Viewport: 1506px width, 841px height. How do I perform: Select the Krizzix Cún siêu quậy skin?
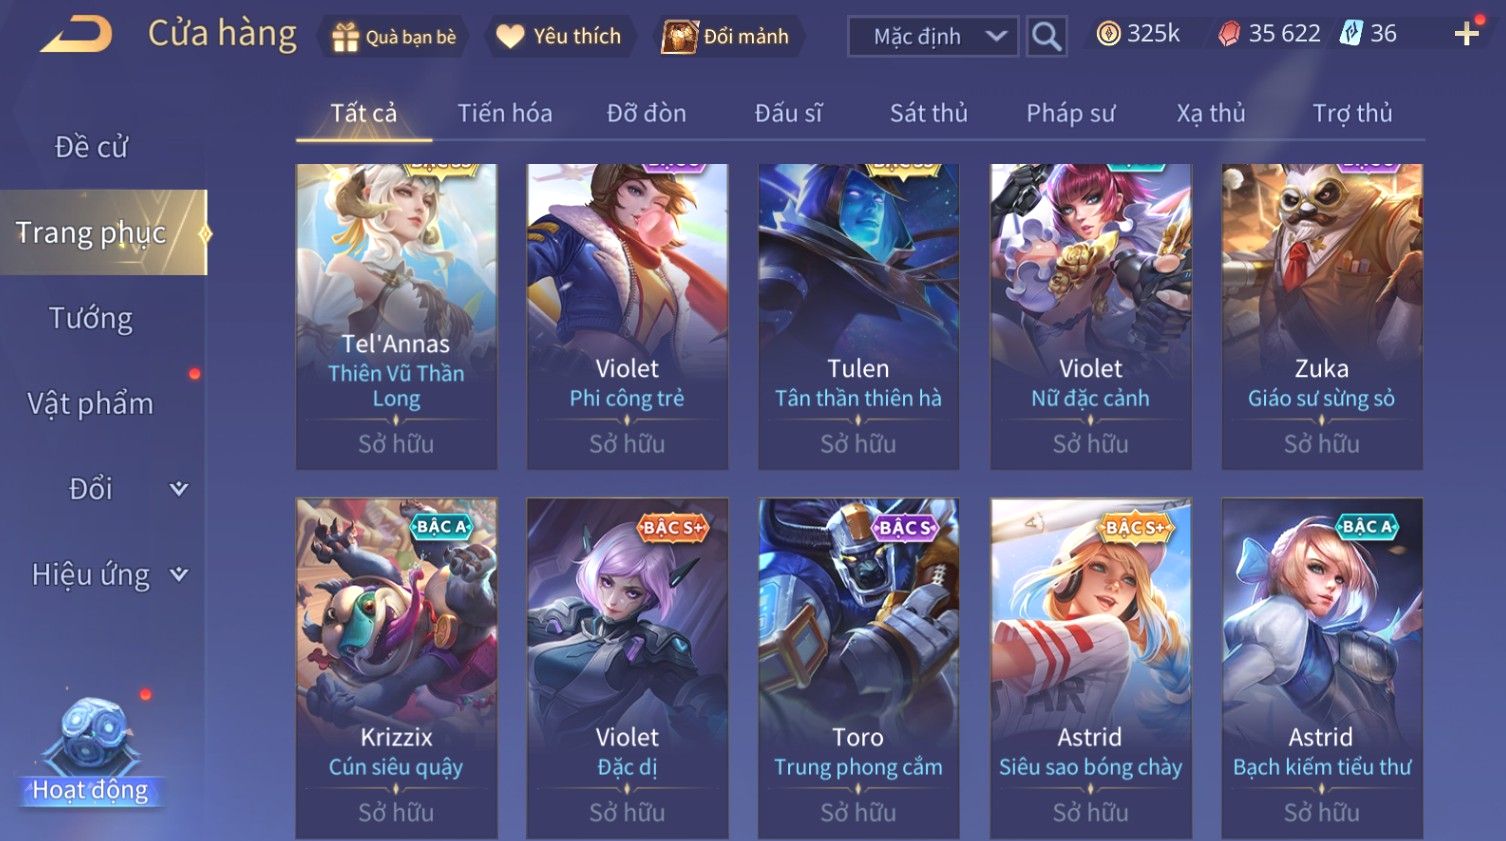396,668
